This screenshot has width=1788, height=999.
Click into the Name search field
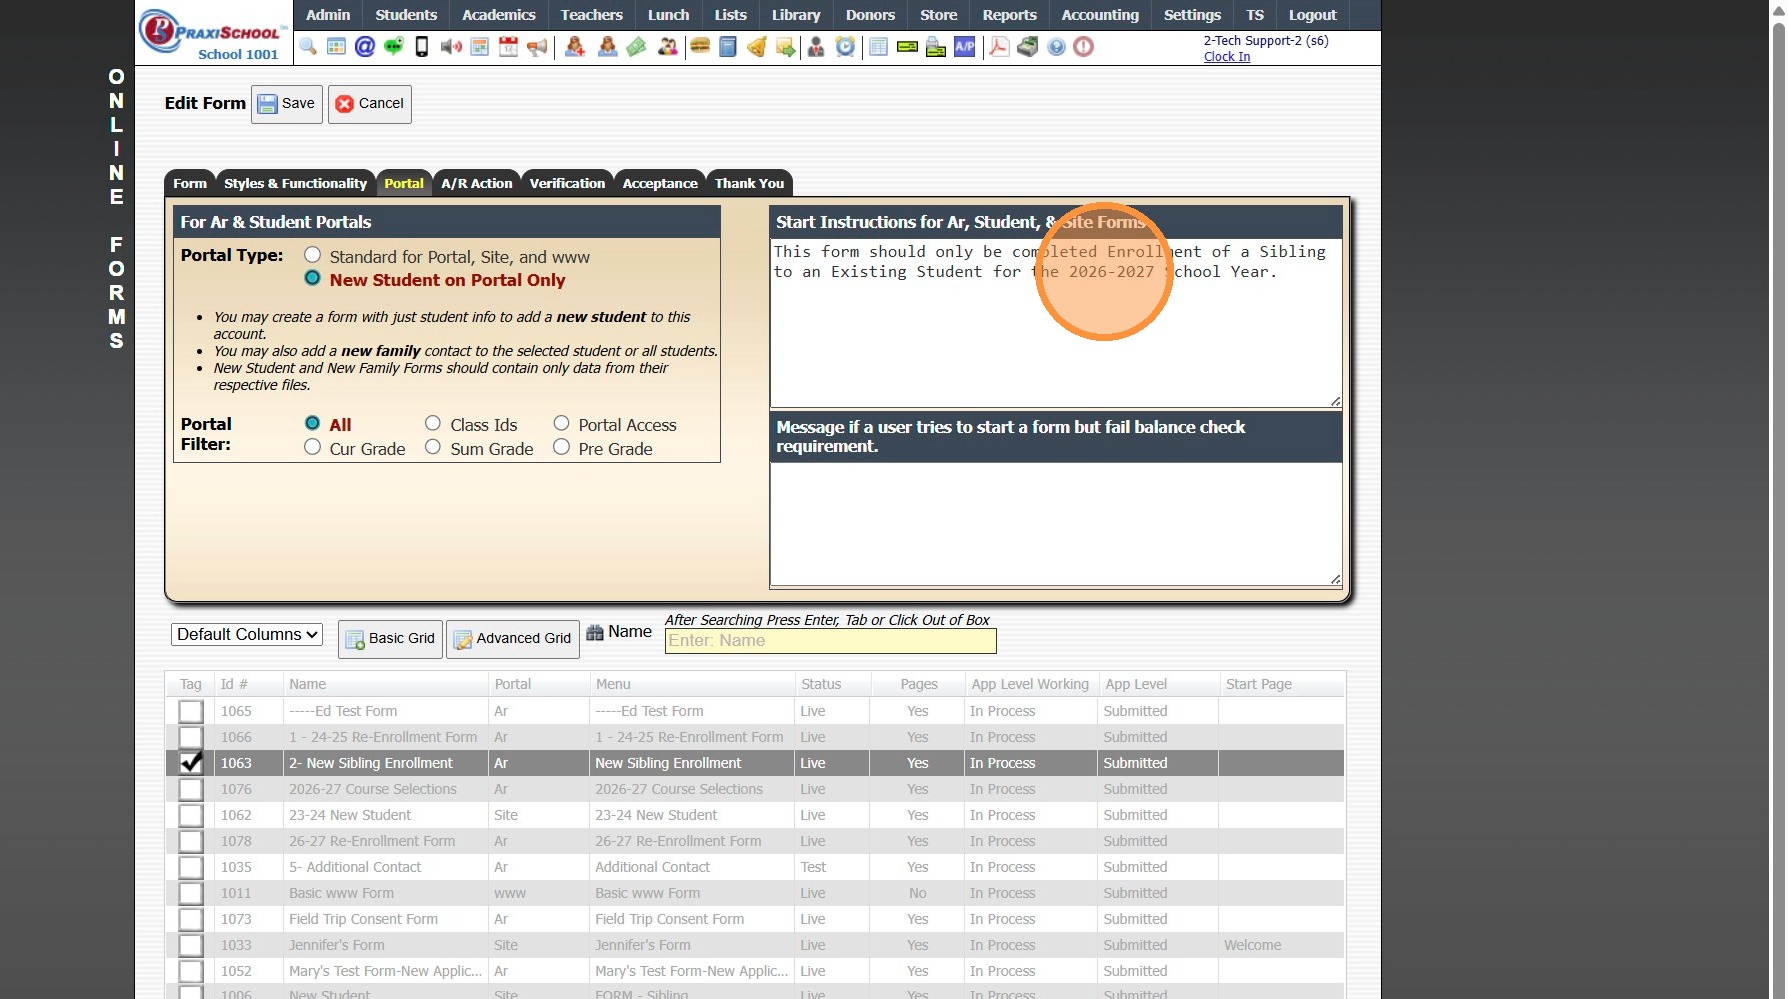[x=830, y=641]
